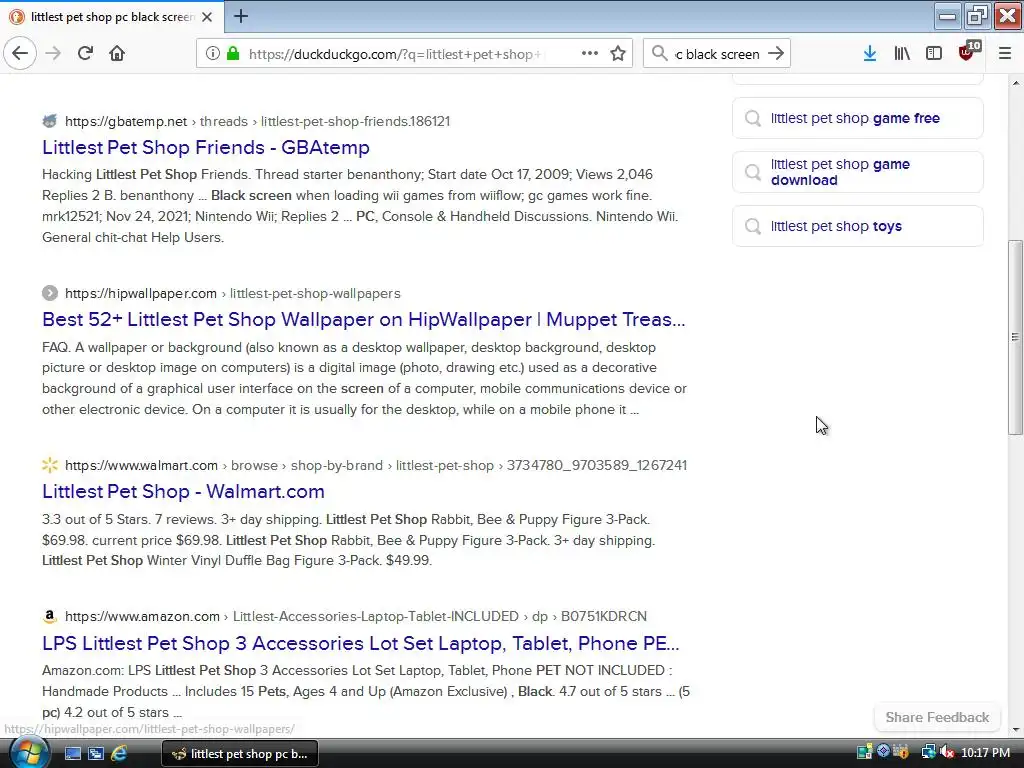Click the 'black screen' search box

[x=716, y=54]
